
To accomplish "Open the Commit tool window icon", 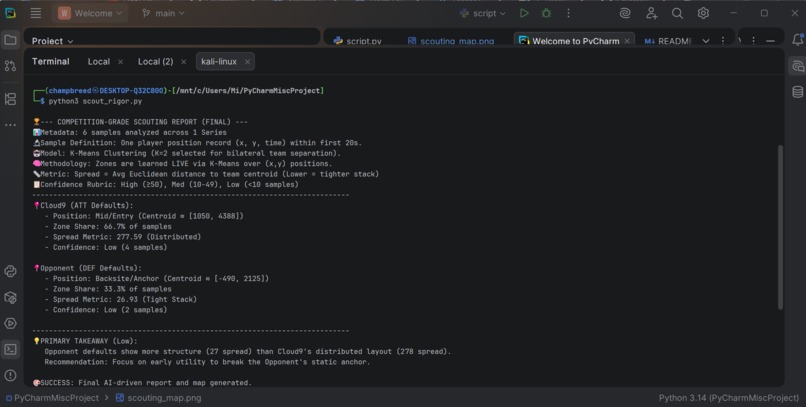I will click(10, 66).
